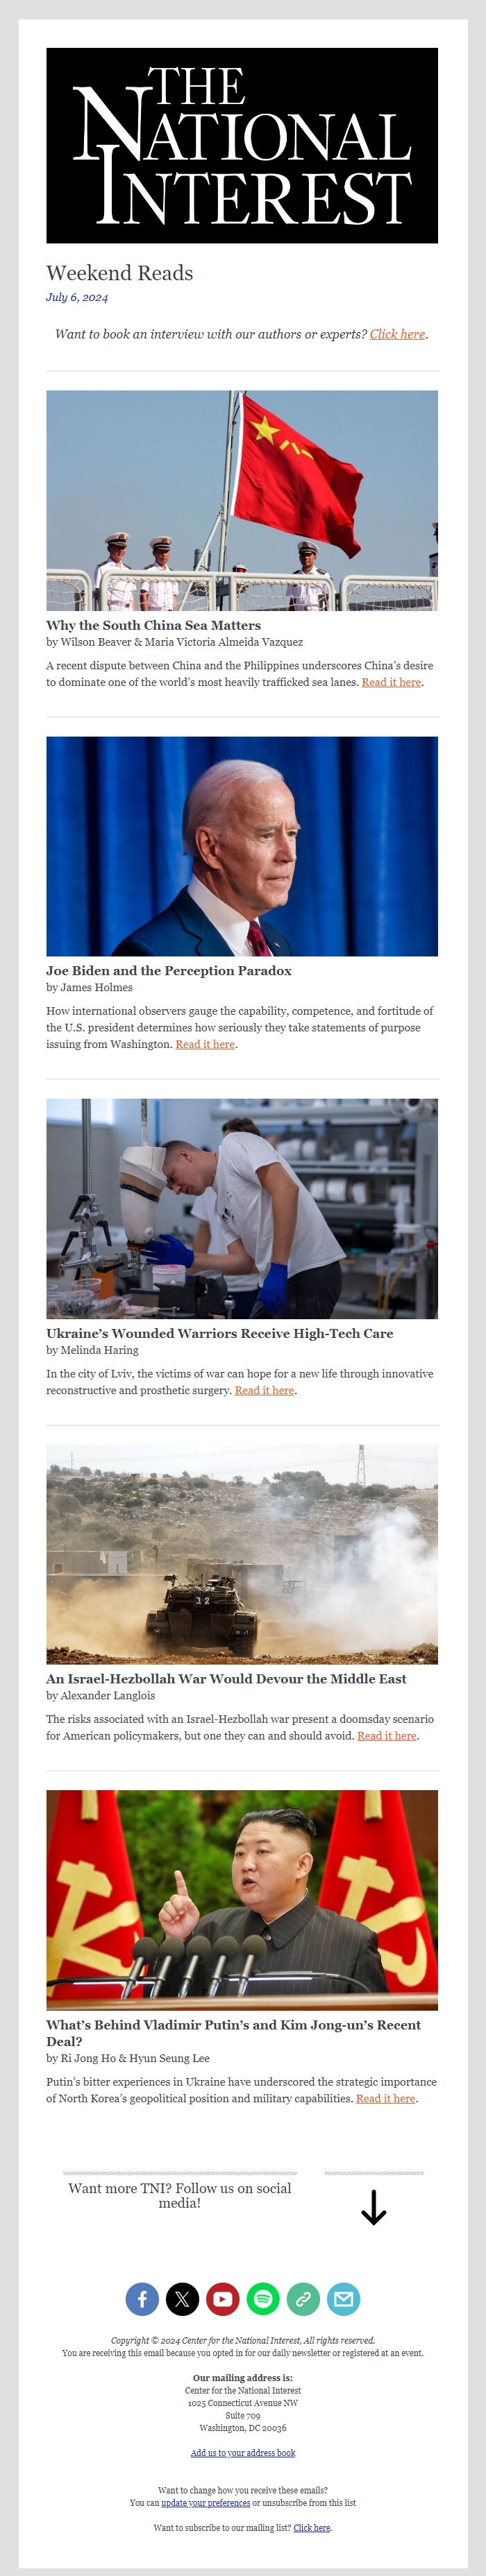Open 'Read it here' for South China Sea article
This screenshot has width=486, height=2576.
tap(391, 682)
